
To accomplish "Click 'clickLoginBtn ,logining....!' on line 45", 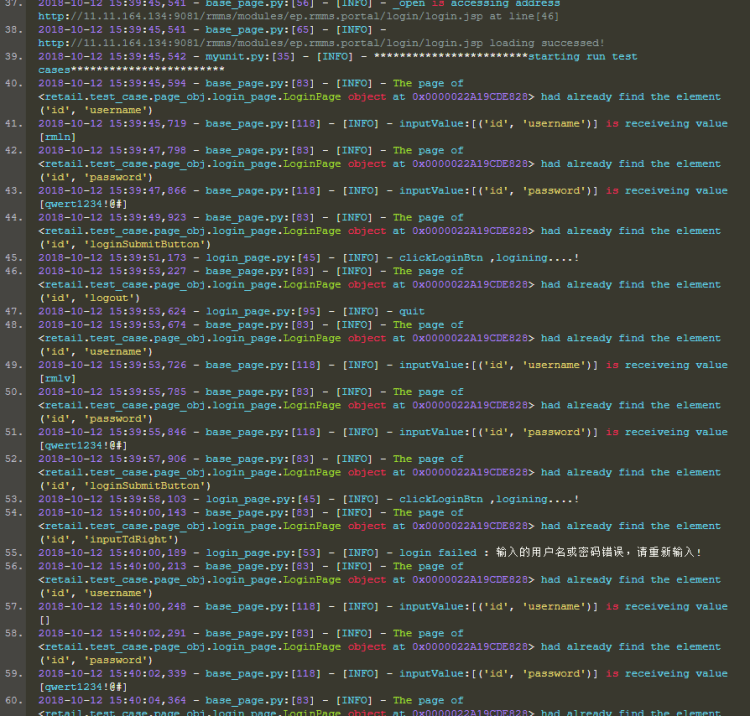I will [x=489, y=258].
